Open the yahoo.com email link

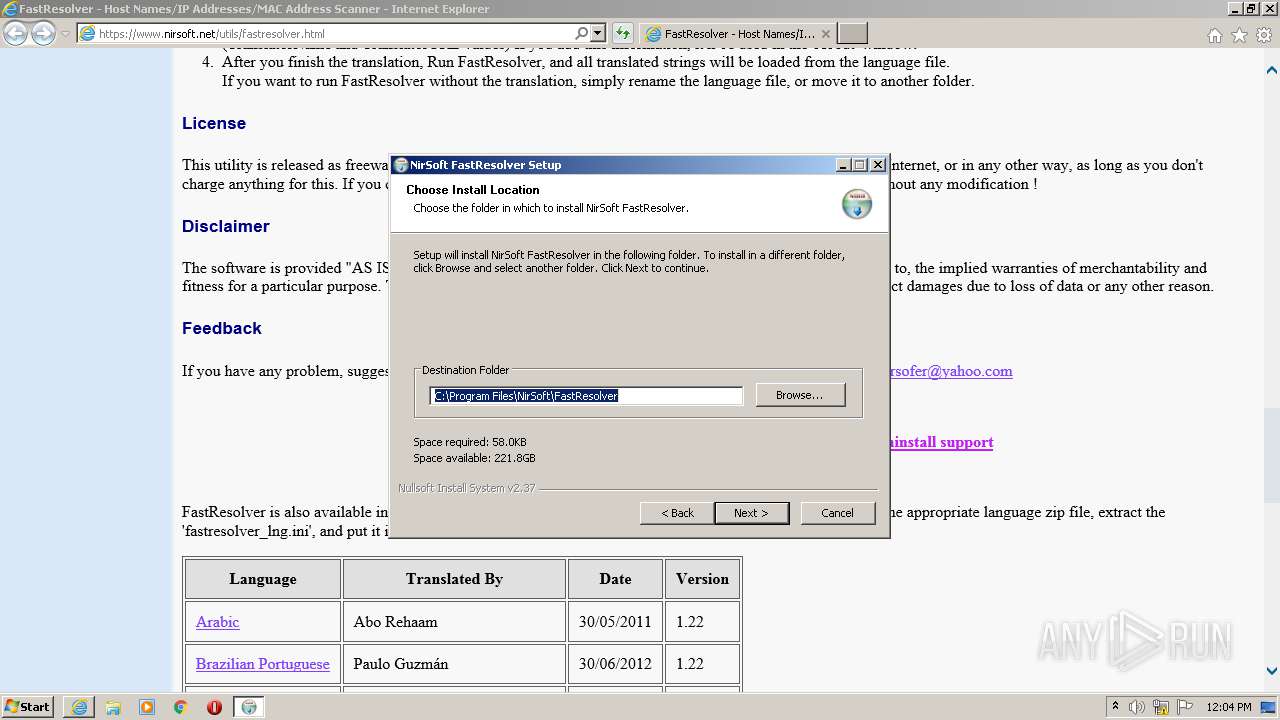tap(950, 371)
